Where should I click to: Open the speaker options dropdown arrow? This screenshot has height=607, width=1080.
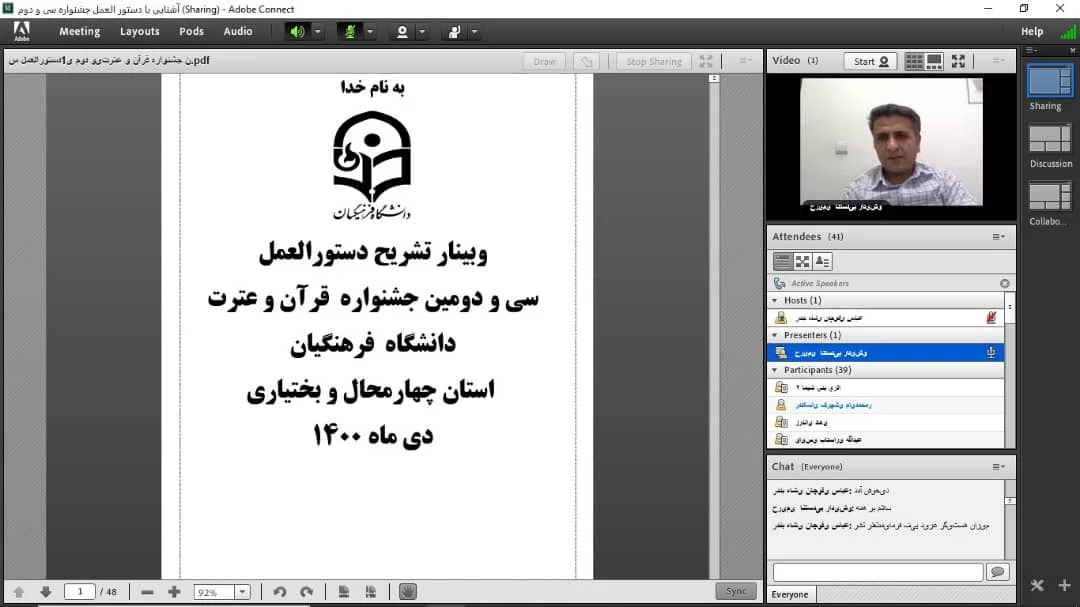click(x=318, y=32)
